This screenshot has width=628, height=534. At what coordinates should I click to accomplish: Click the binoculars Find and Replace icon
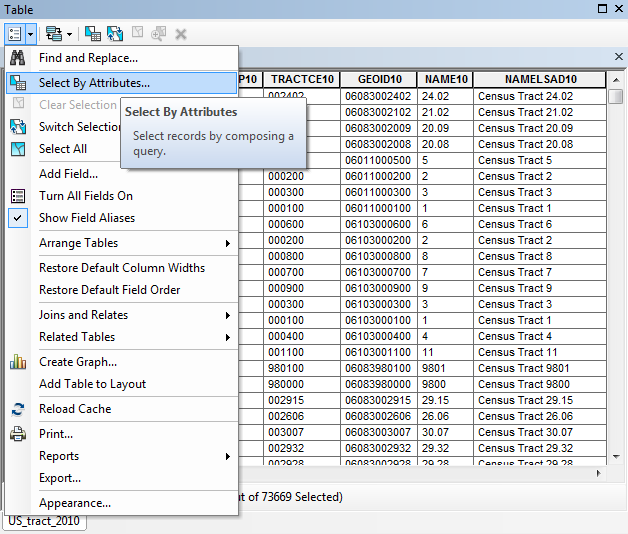(18, 58)
